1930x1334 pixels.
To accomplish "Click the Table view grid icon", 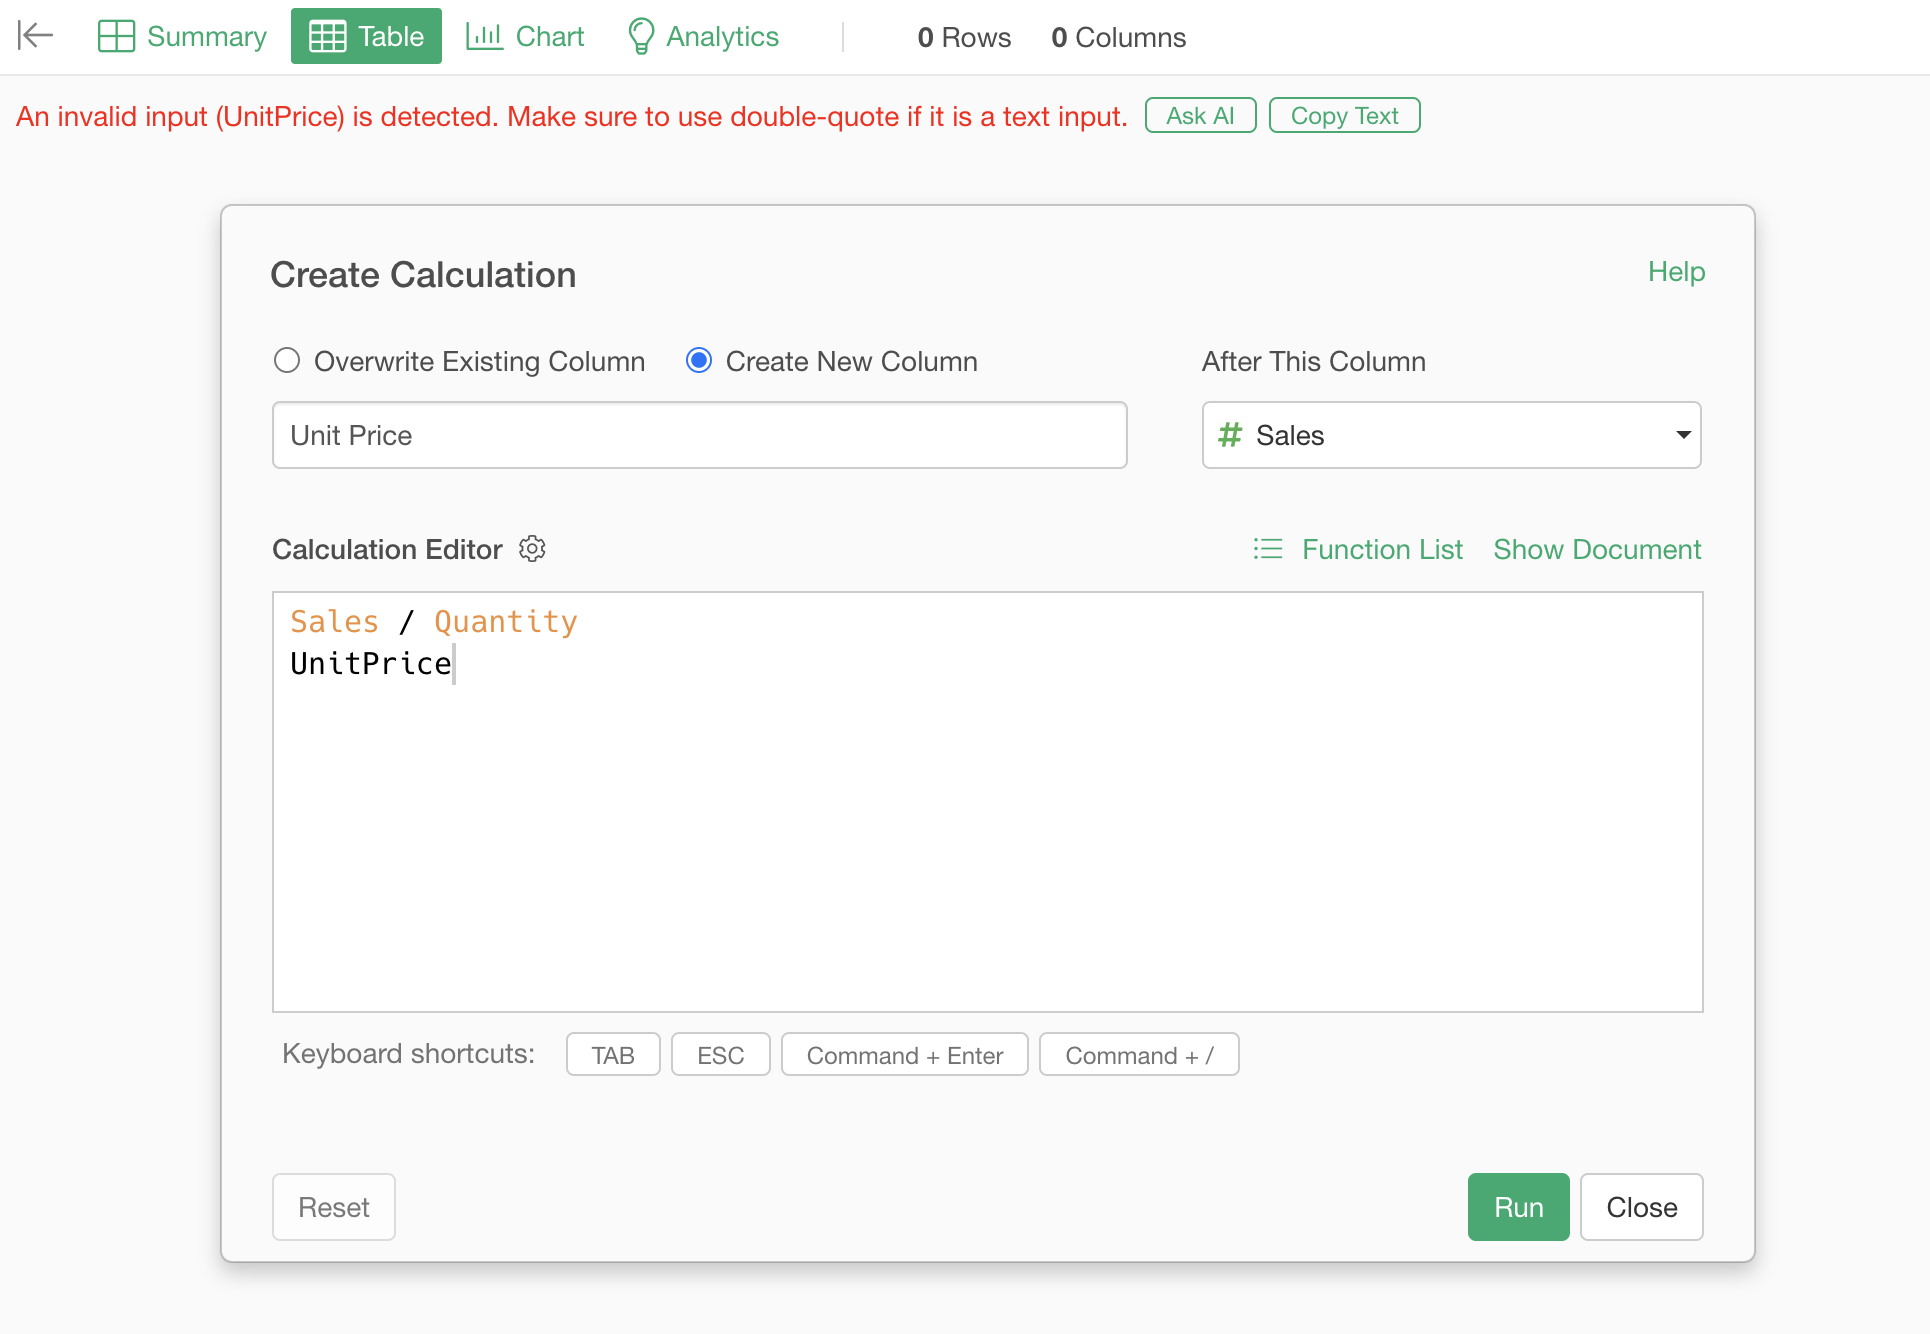I will click(327, 36).
